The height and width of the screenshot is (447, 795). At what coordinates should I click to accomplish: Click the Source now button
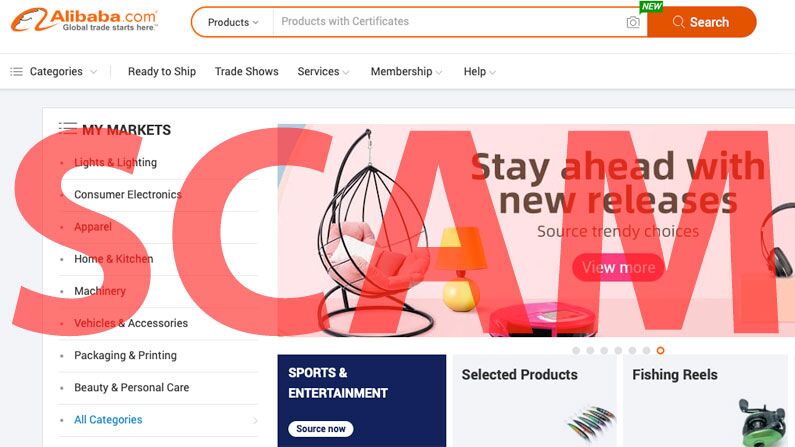point(321,429)
